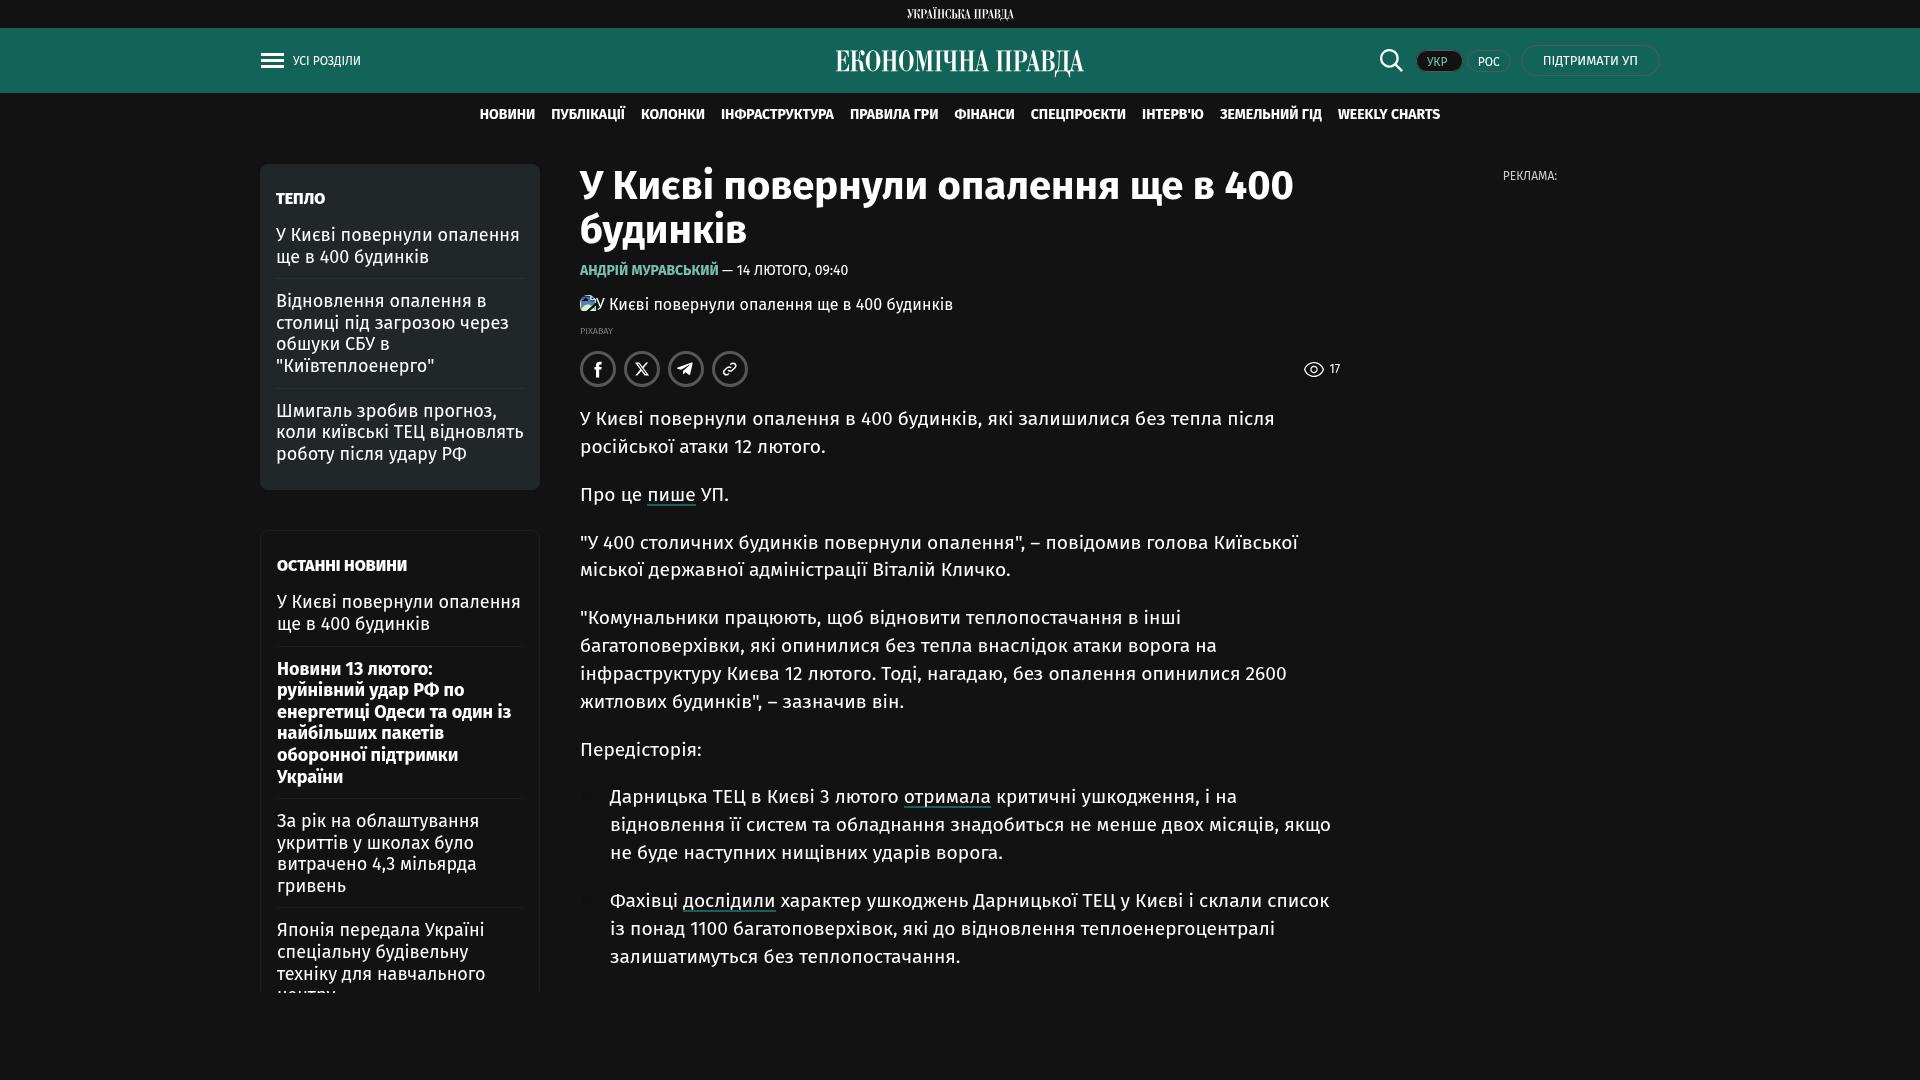Open the Новини menu item
This screenshot has height=1080, width=1920.
tap(507, 115)
